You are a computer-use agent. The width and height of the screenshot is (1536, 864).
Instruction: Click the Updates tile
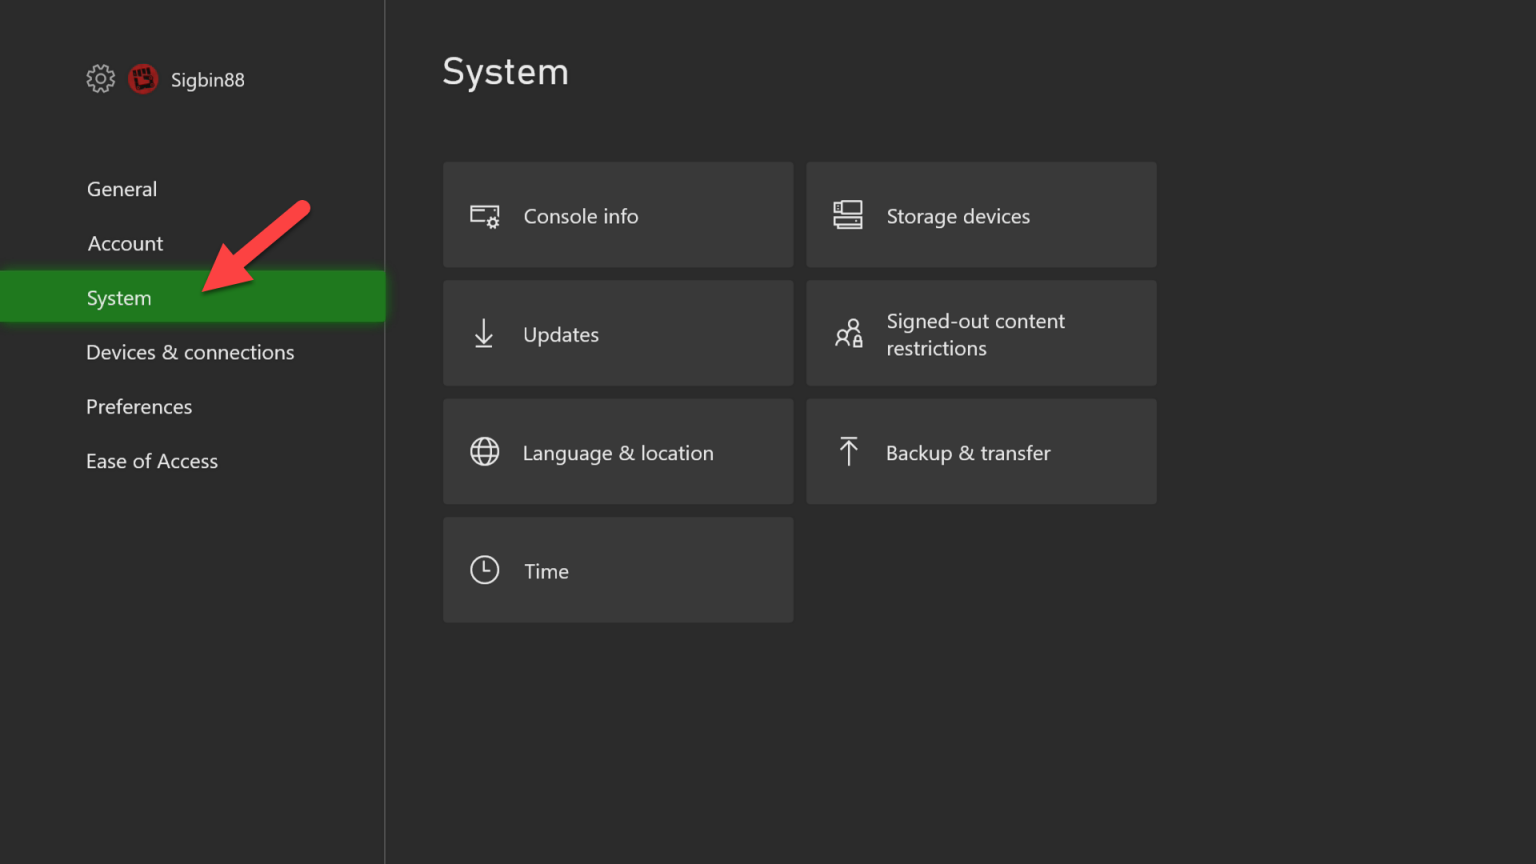coord(617,334)
